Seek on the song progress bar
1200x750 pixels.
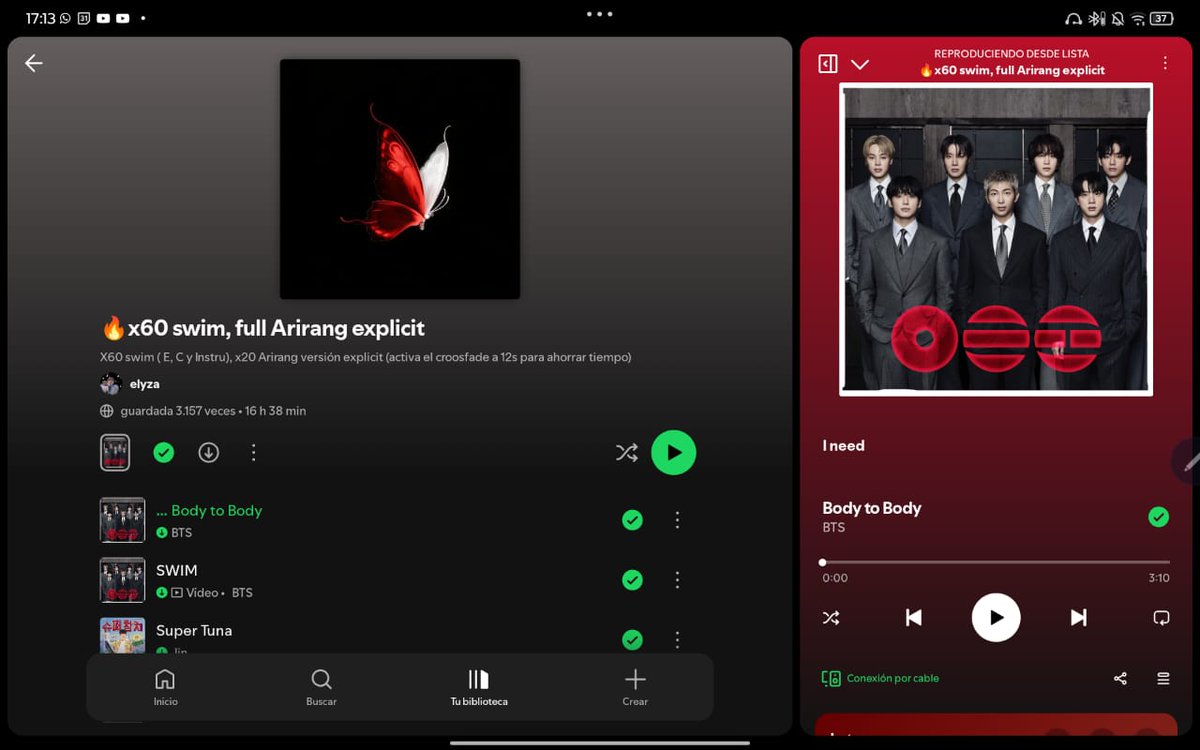[996, 562]
